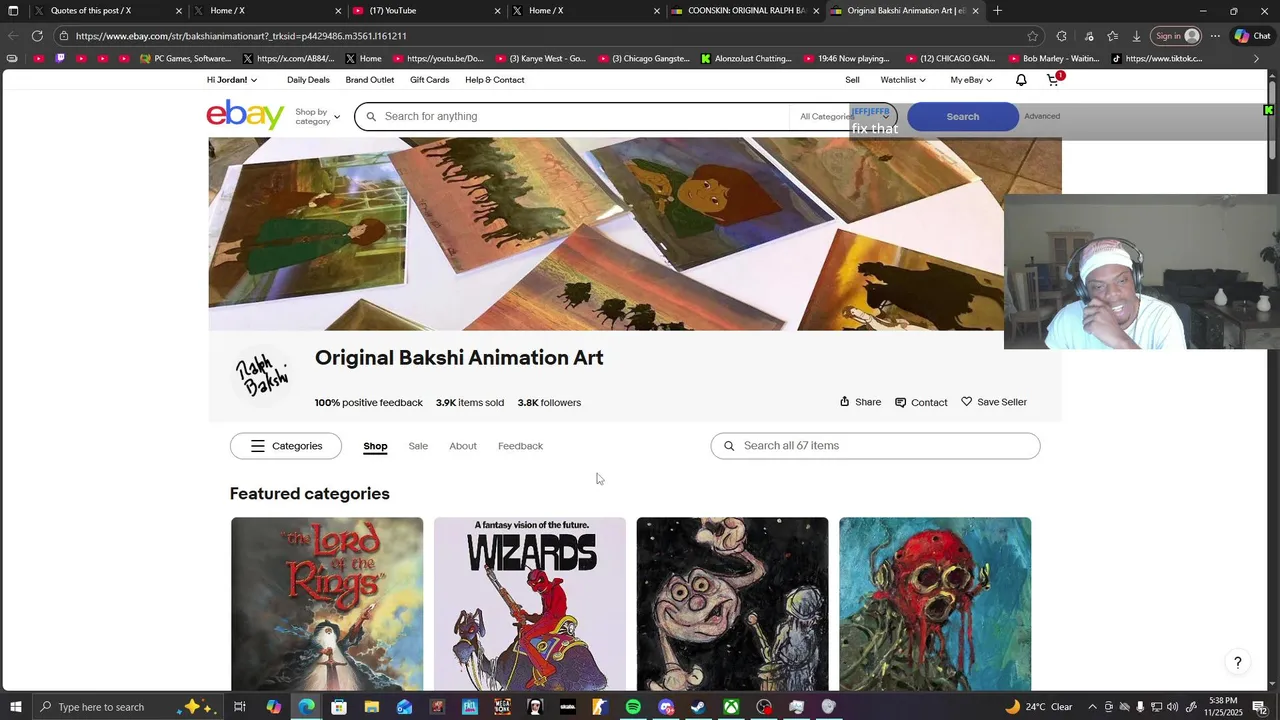The width and height of the screenshot is (1280, 720).
Task: Switch to the Sale tab
Action: (x=418, y=446)
